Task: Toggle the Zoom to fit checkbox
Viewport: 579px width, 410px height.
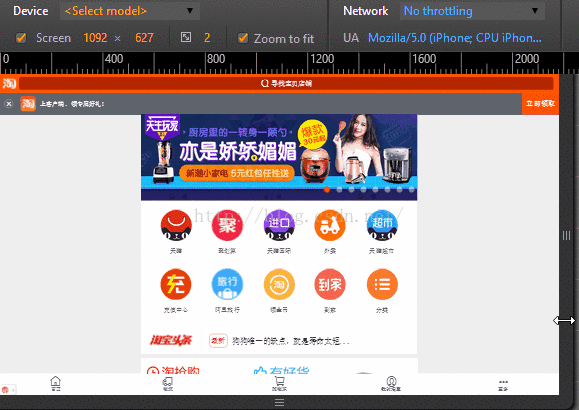Action: point(243,38)
